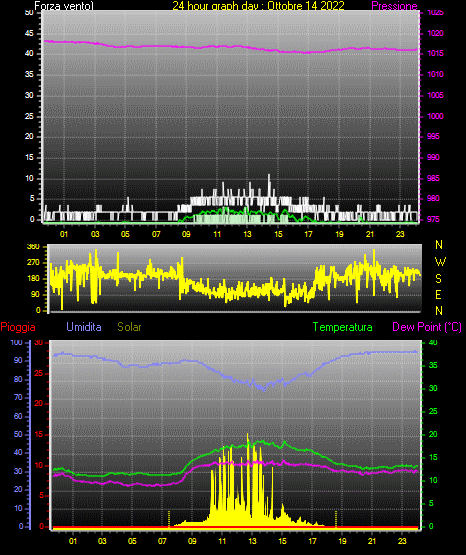The width and height of the screenshot is (466, 555).
Task: Click the green Temperatura legend label
Action: pos(343,327)
